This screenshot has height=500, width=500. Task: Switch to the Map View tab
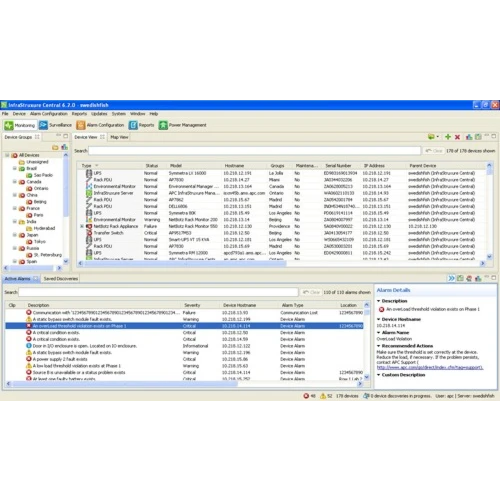(x=119, y=137)
